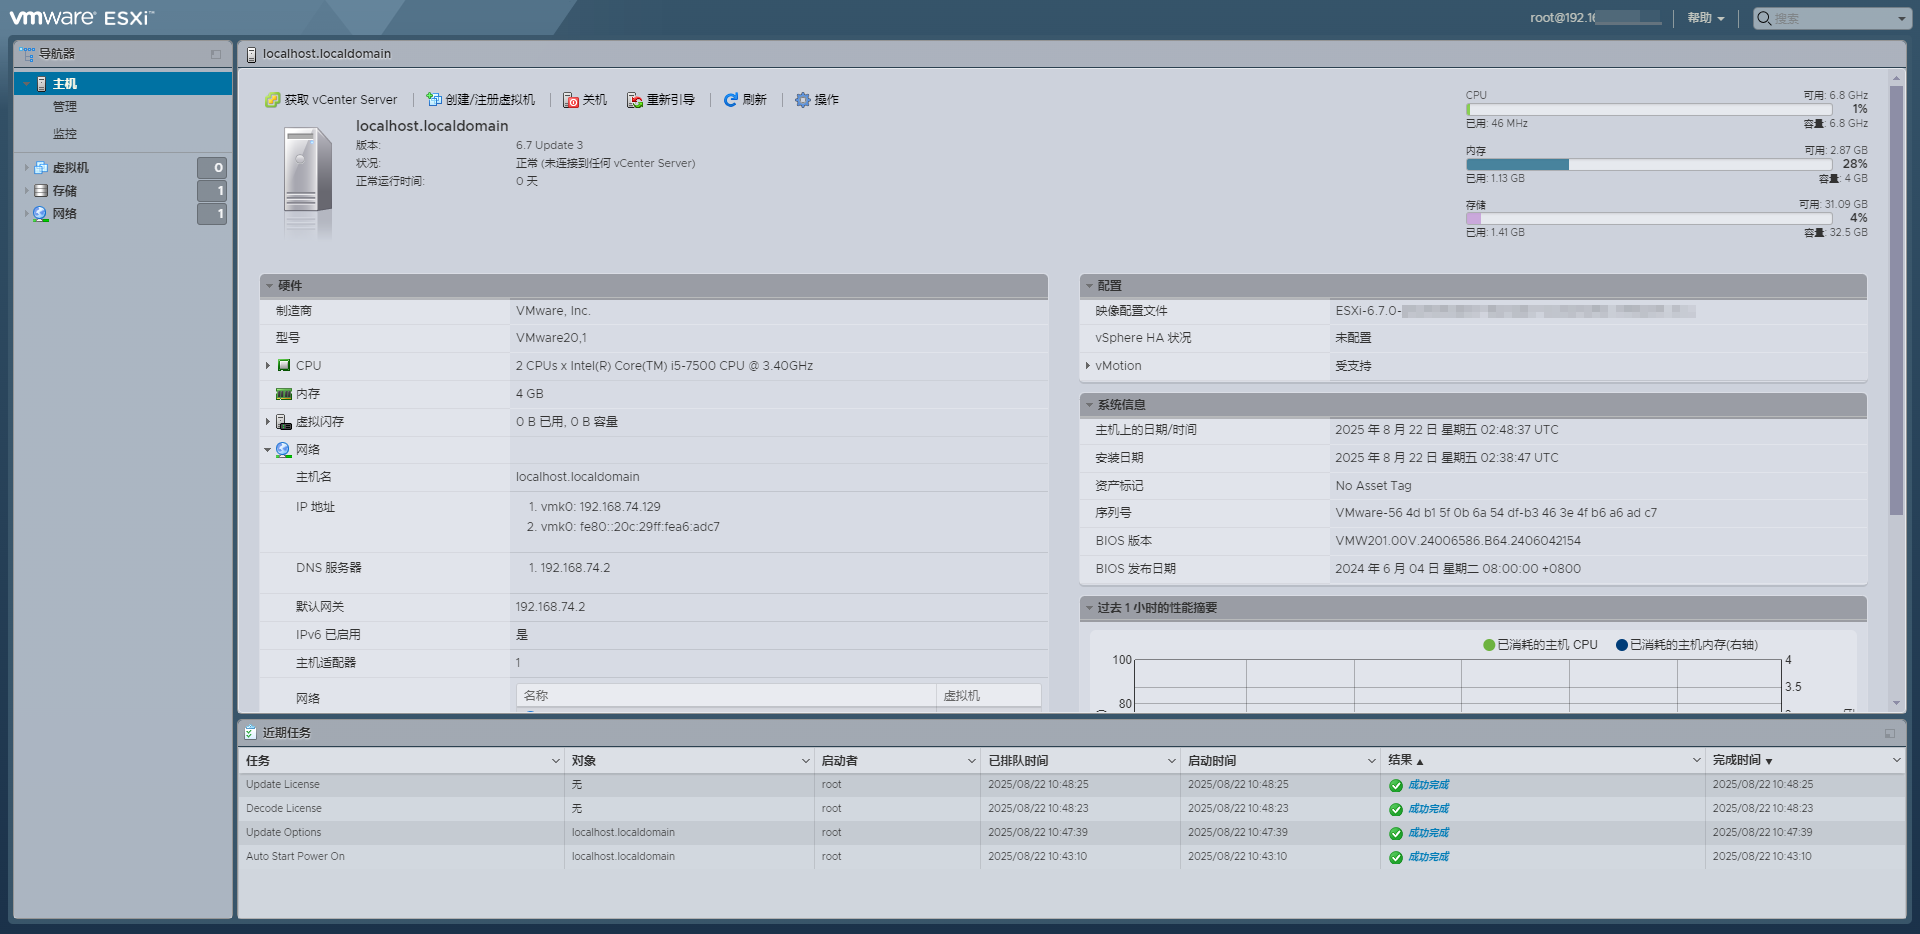
Task: Select the 网络 icon in navigator
Action: point(40,213)
